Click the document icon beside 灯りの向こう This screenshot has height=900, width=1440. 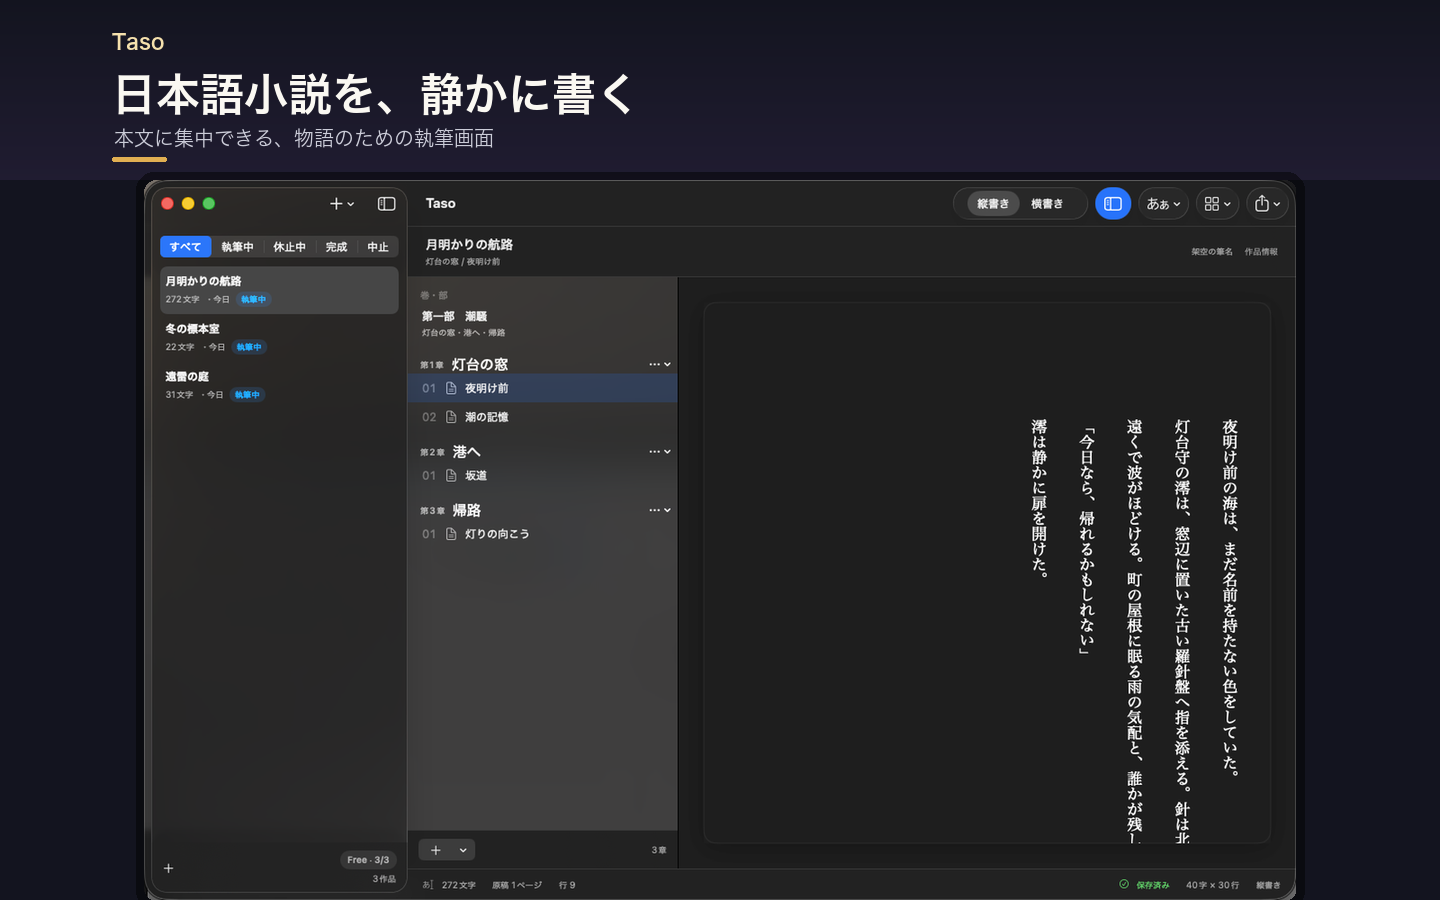click(x=451, y=534)
